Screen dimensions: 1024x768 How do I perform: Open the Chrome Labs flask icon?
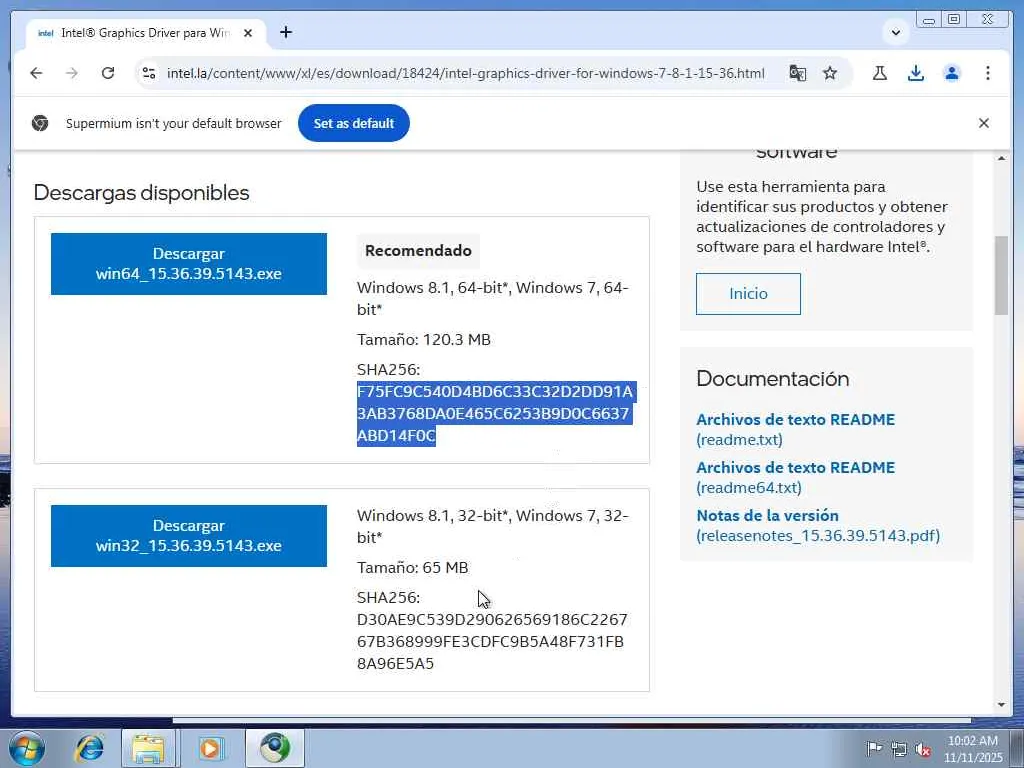[880, 73]
